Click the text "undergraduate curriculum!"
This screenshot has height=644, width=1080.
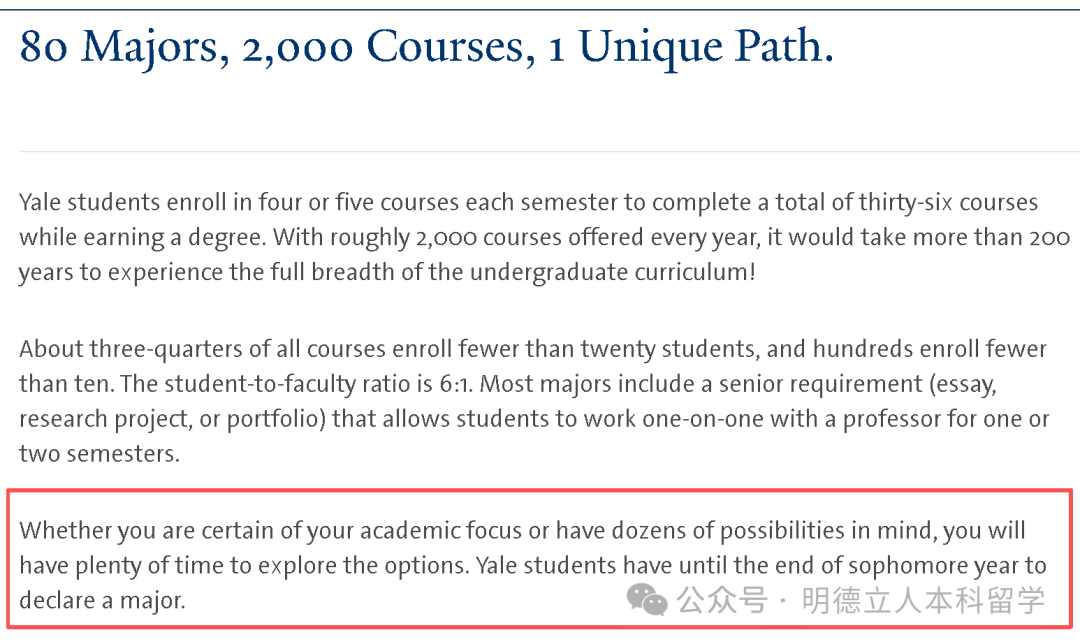[618, 272]
